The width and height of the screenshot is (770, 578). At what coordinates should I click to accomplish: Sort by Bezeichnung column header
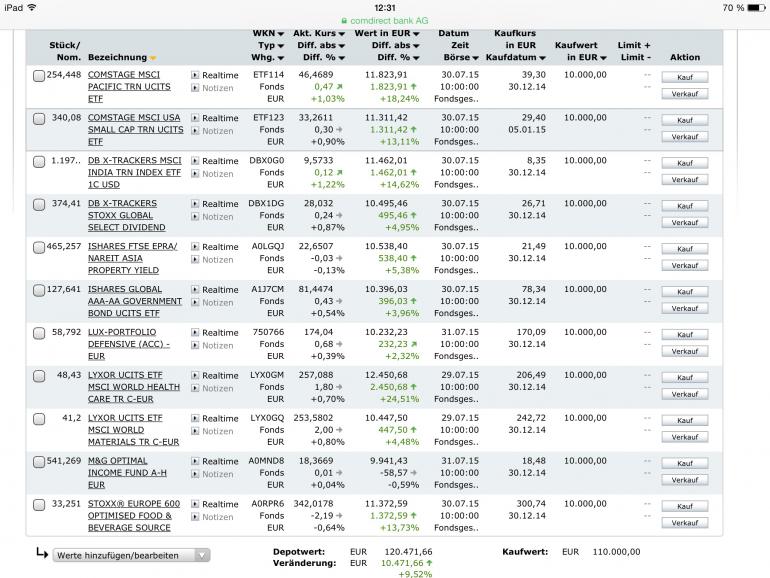[122, 57]
